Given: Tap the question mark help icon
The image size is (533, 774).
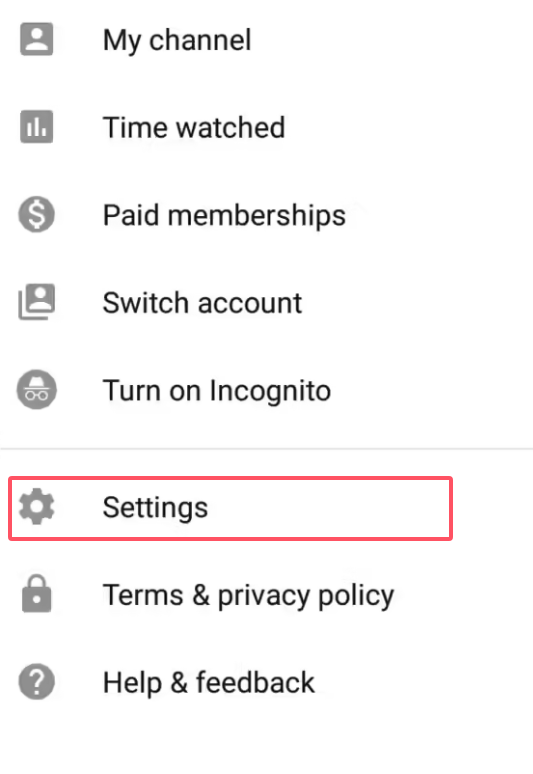Looking at the screenshot, I should [x=37, y=682].
